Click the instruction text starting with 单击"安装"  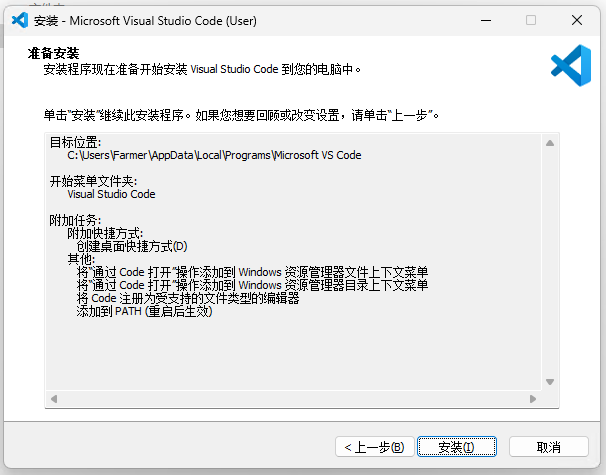tap(241, 115)
